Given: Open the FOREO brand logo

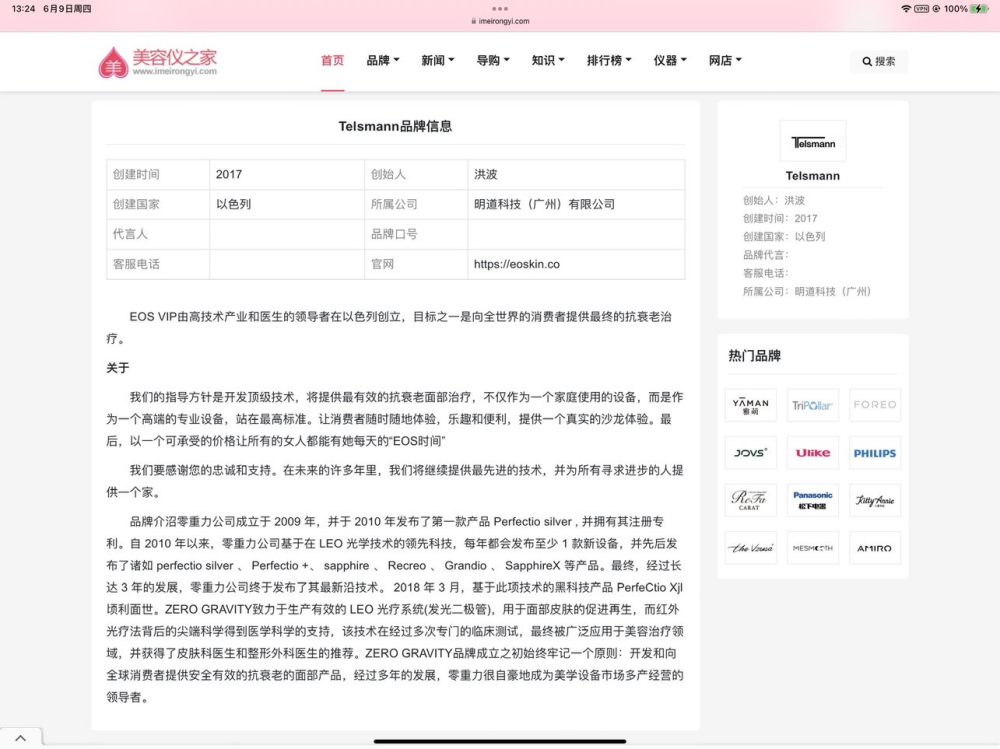Looking at the screenshot, I should coord(875,405).
